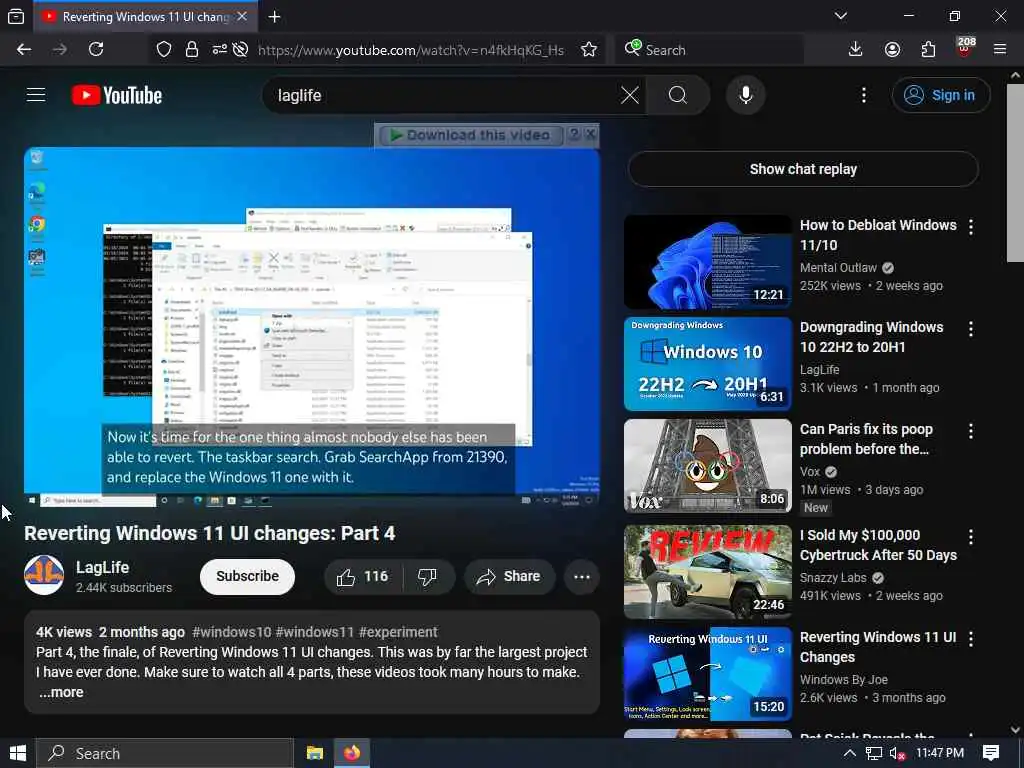
Task: Click the video player
Action: (312, 327)
